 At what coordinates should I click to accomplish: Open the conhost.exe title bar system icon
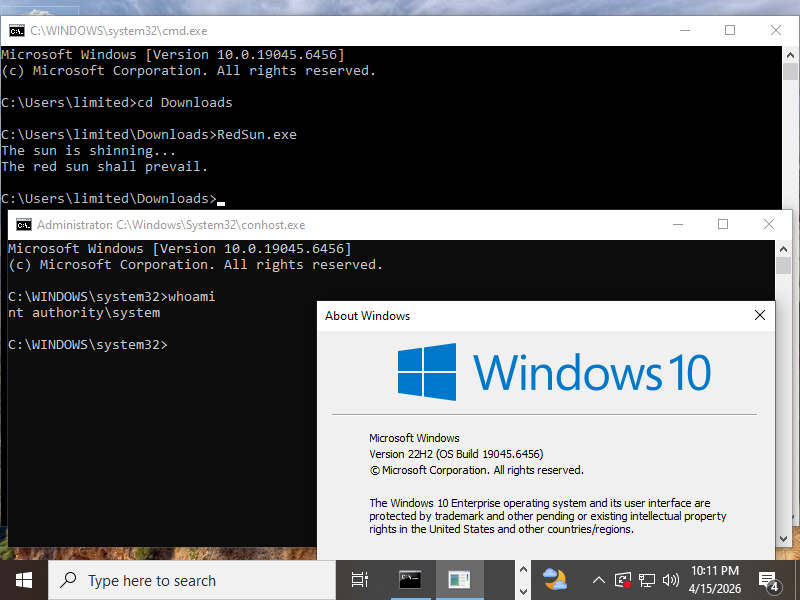tap(24, 225)
